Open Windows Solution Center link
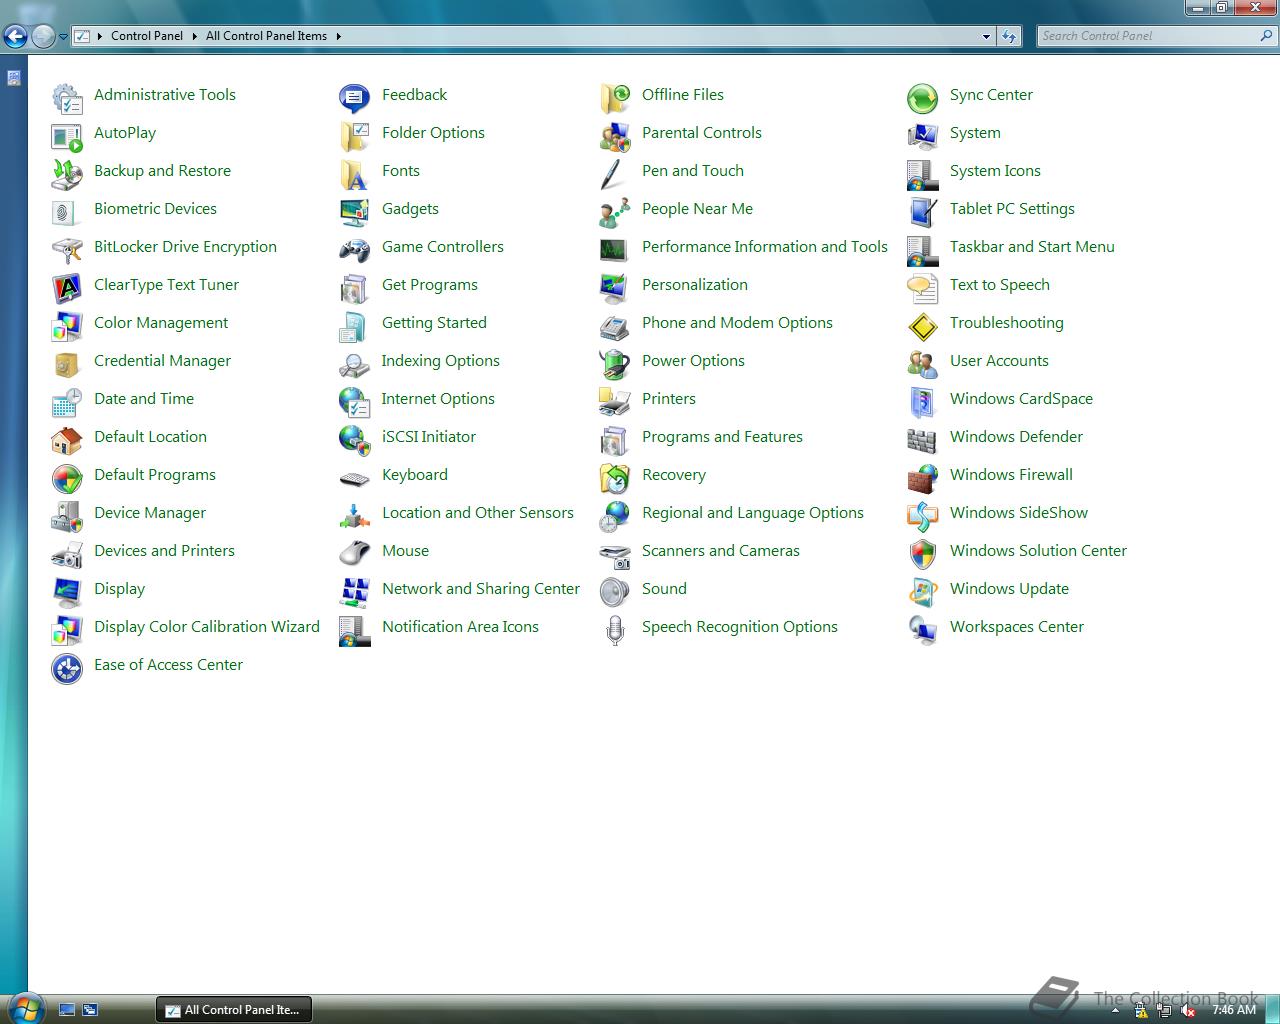This screenshot has height=1024, width=1280. tap(1038, 550)
